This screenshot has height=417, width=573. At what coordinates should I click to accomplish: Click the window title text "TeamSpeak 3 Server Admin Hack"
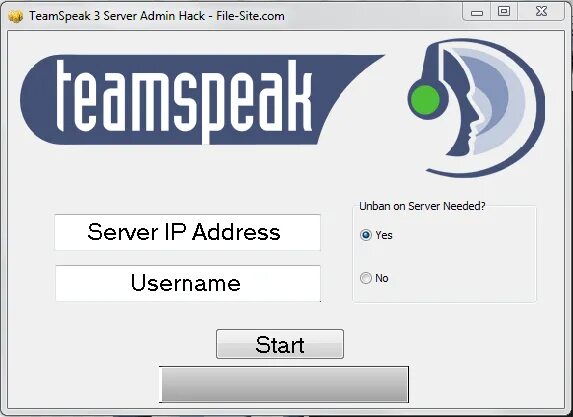pyautogui.click(x=117, y=16)
